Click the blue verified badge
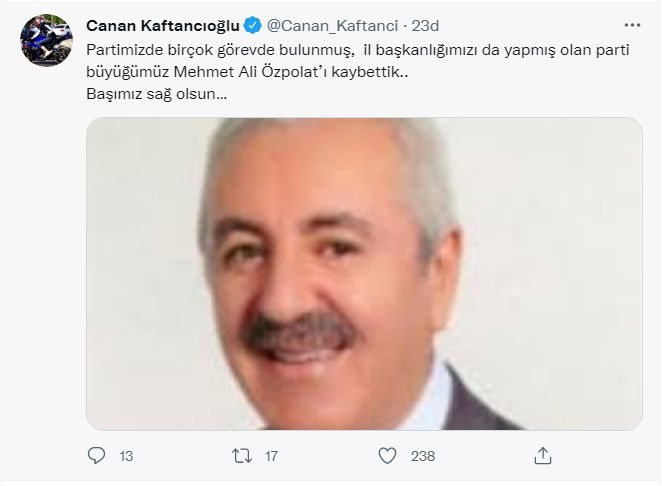Image resolution: width=662 pixels, height=486 pixels. point(253,26)
